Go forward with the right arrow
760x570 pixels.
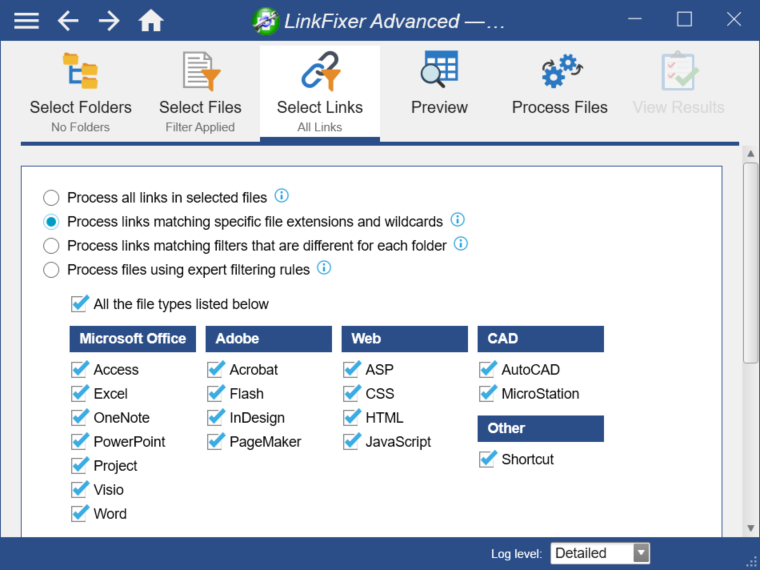(109, 21)
